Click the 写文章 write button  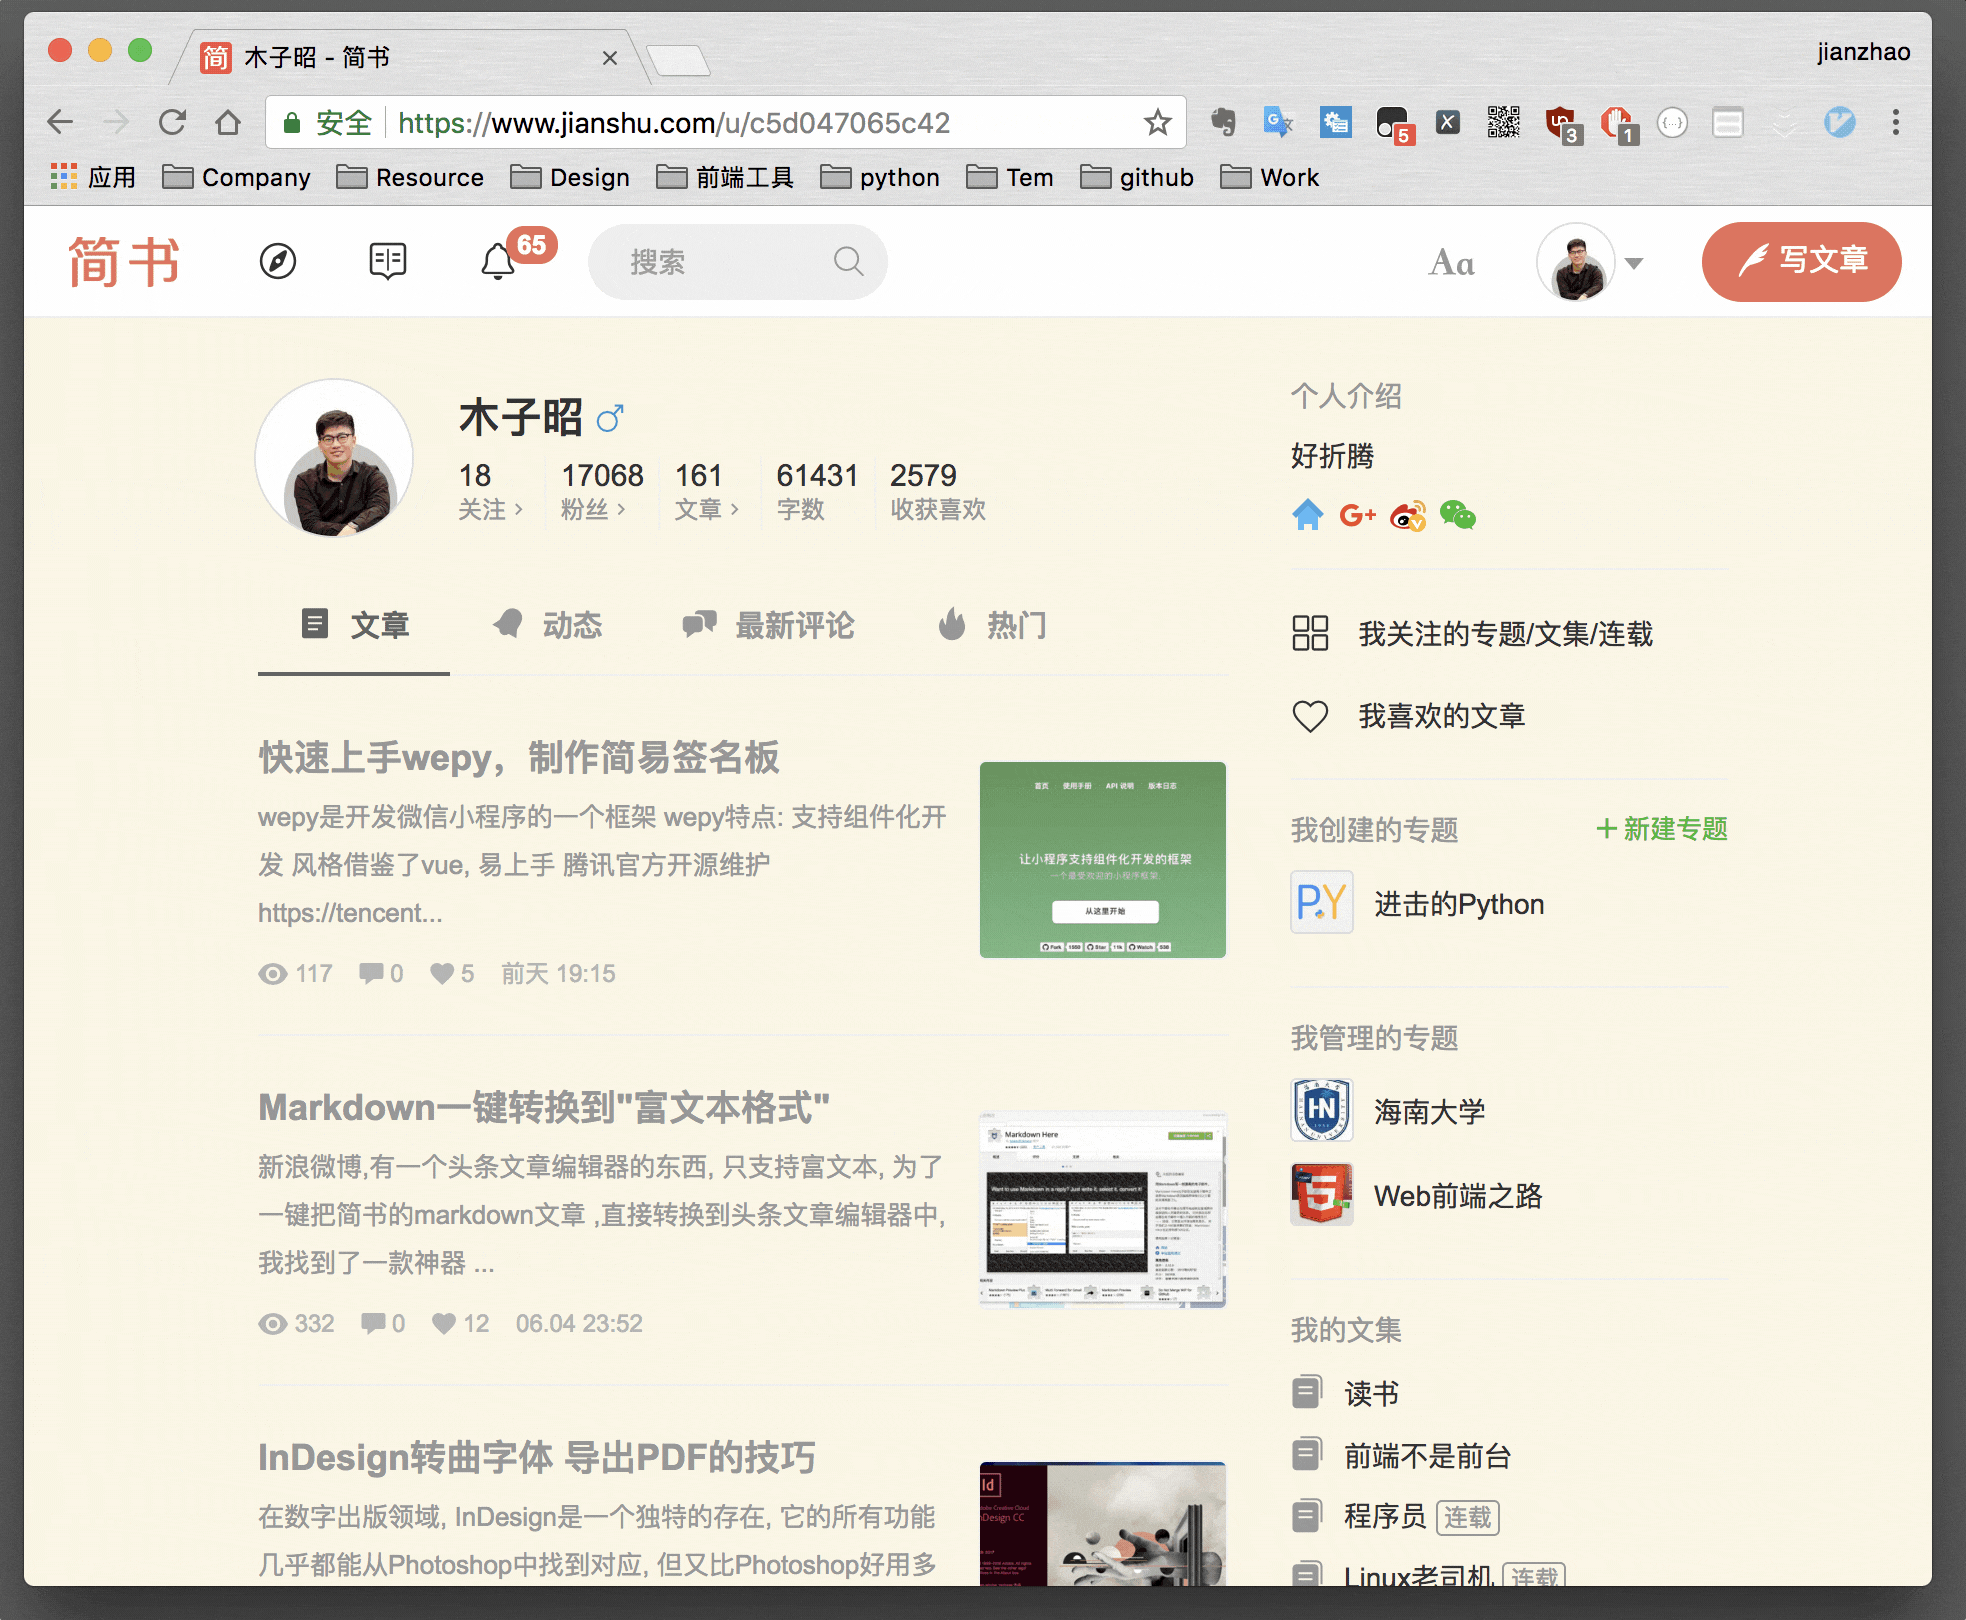click(1801, 262)
